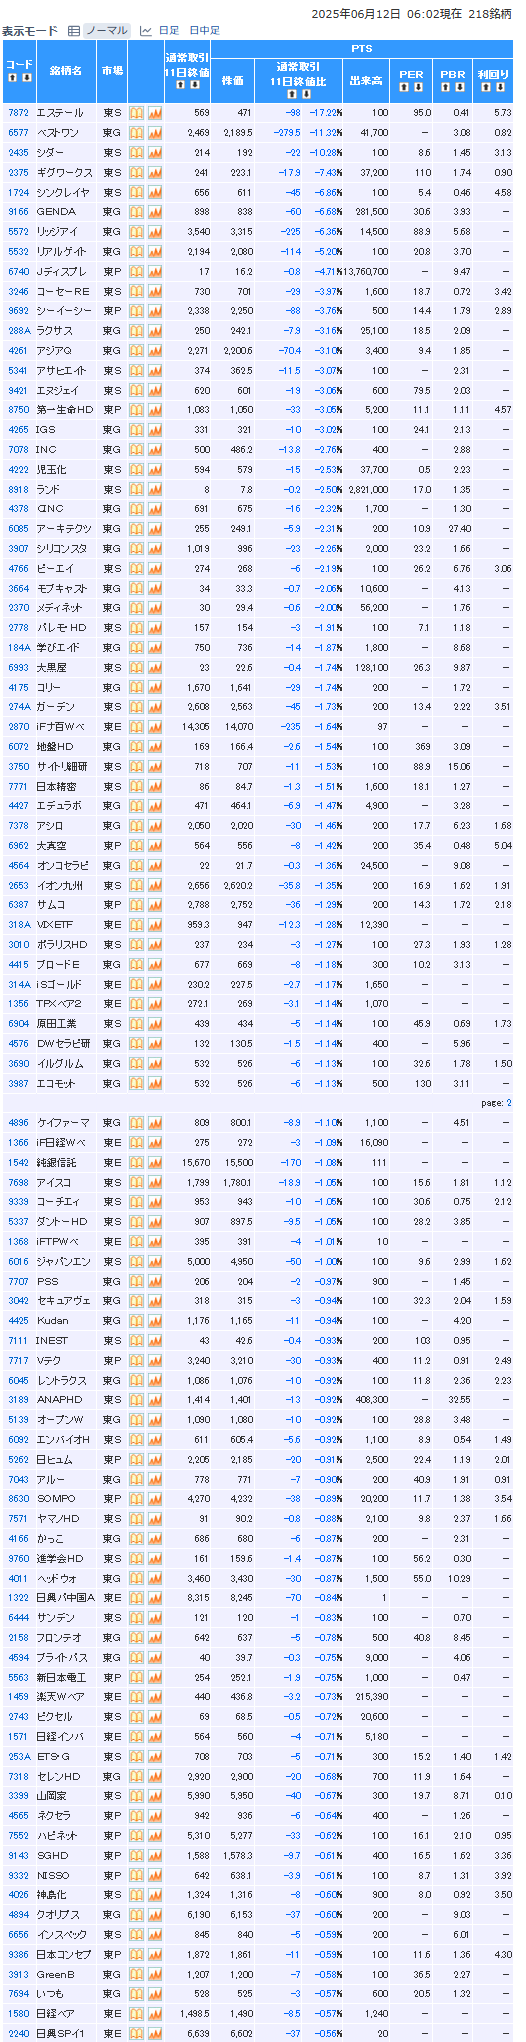Open the chart icon for ランド
The width and height of the screenshot is (526, 2042).
click(x=155, y=489)
